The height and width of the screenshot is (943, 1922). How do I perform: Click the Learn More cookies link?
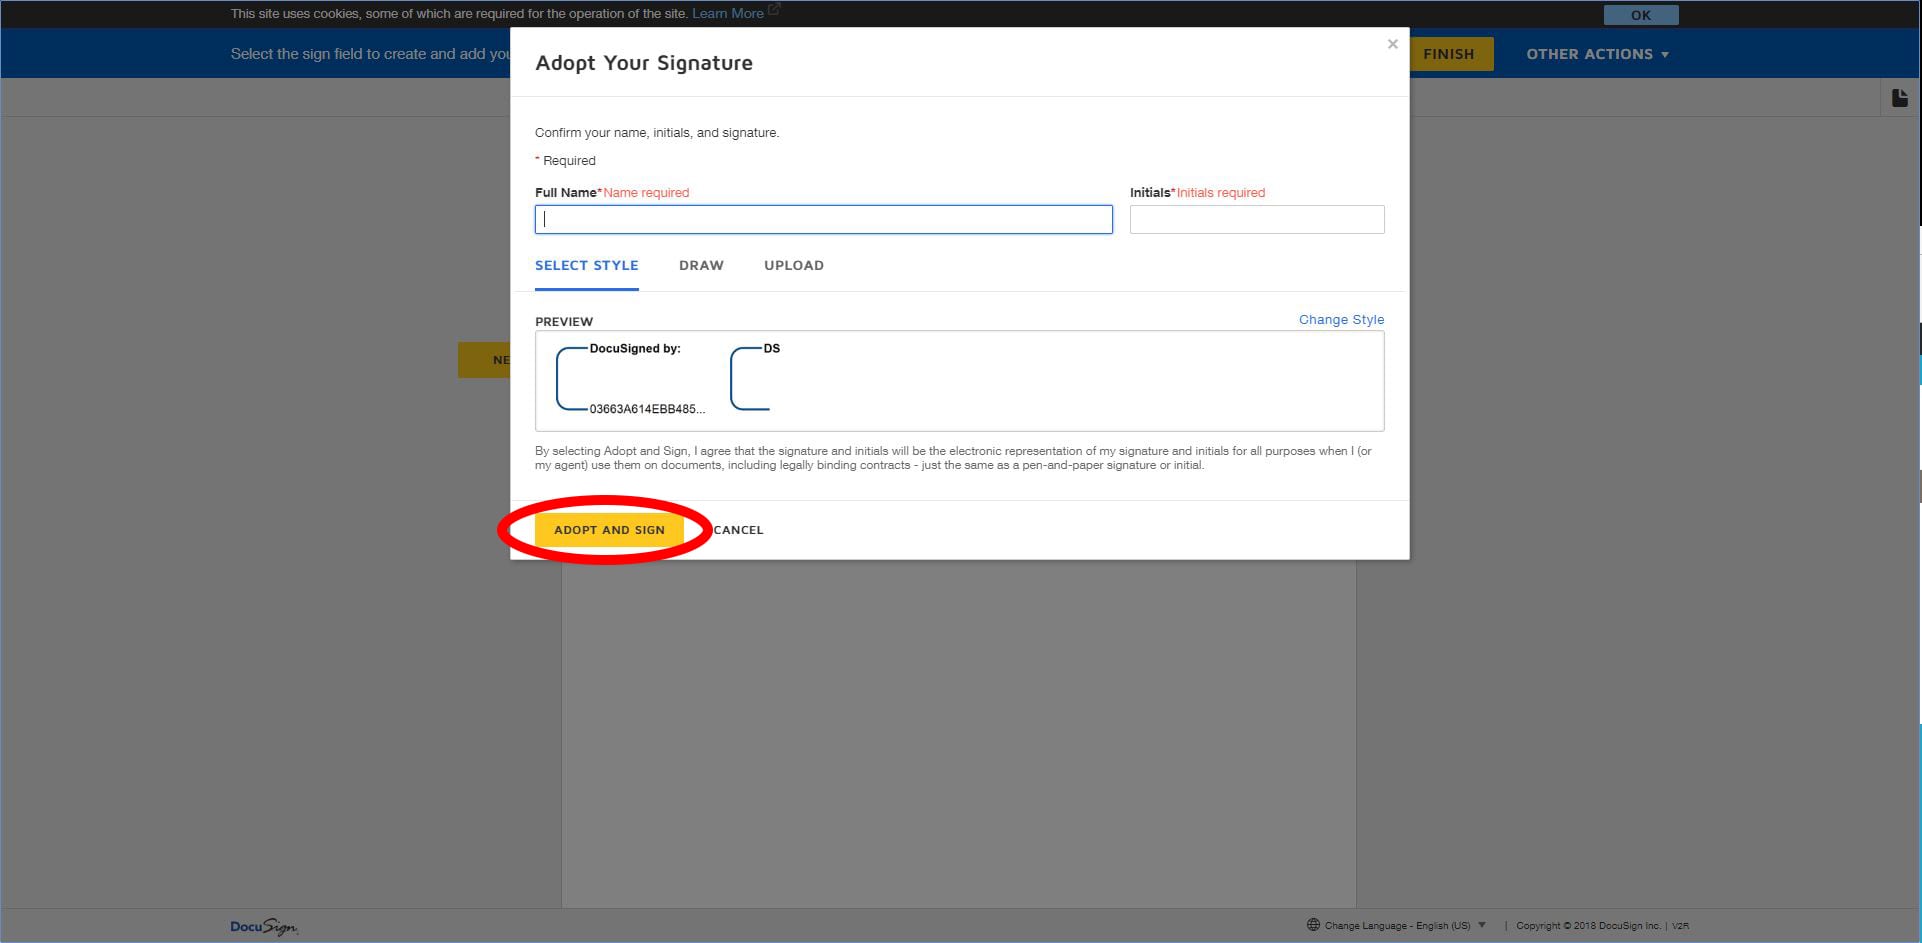(728, 13)
